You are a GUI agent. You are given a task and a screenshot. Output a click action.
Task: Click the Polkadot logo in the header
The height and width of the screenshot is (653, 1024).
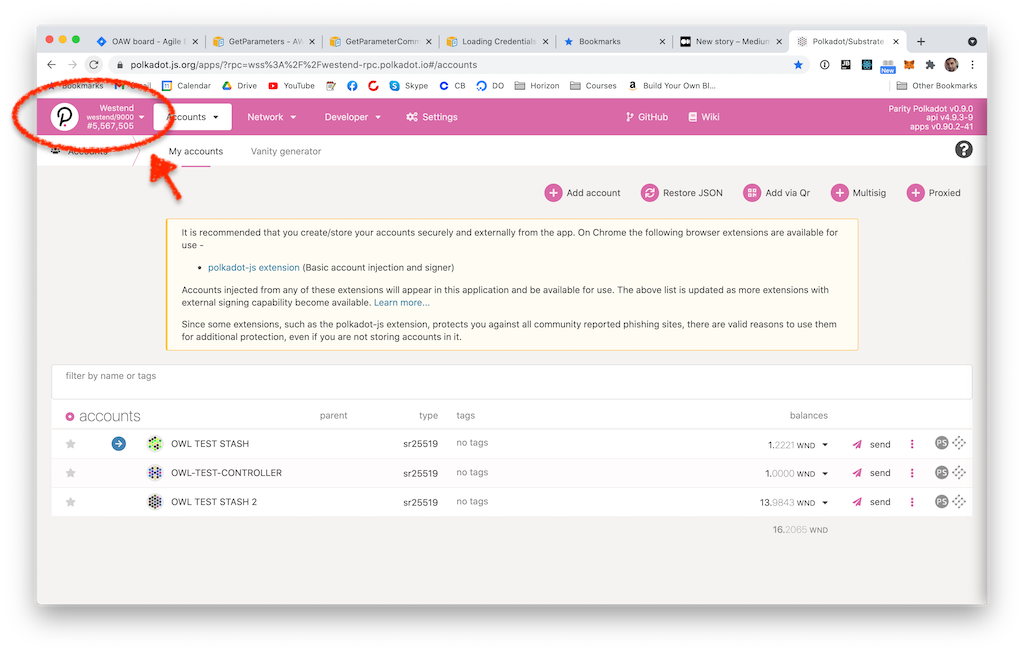point(65,117)
